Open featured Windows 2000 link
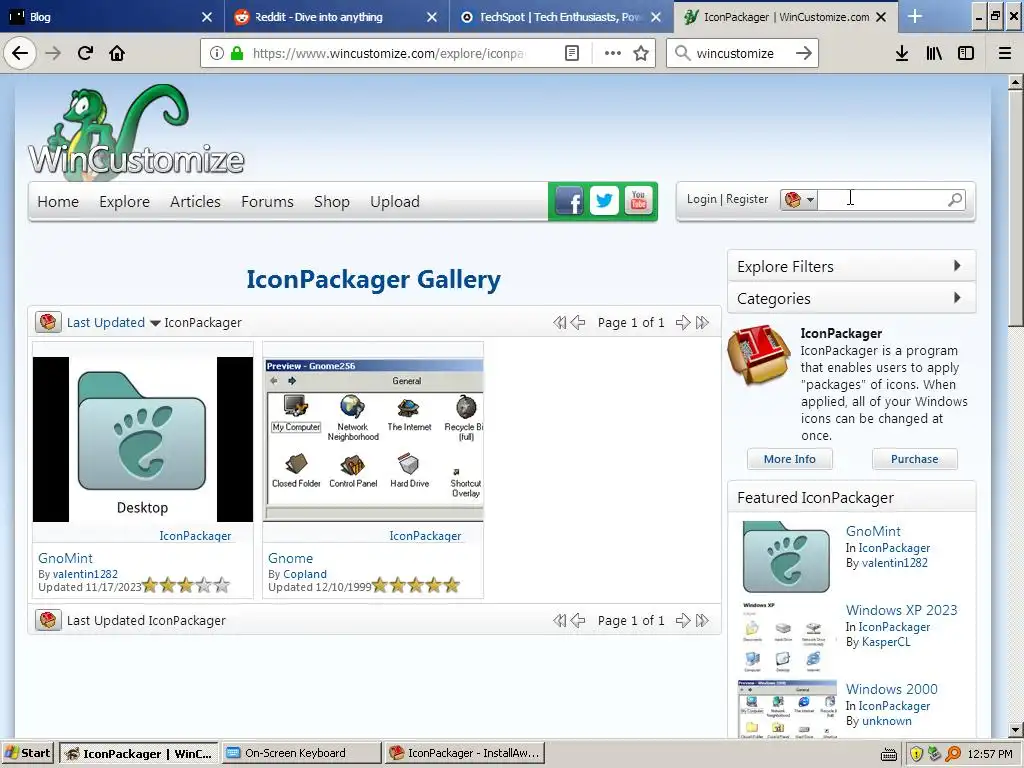 891,689
